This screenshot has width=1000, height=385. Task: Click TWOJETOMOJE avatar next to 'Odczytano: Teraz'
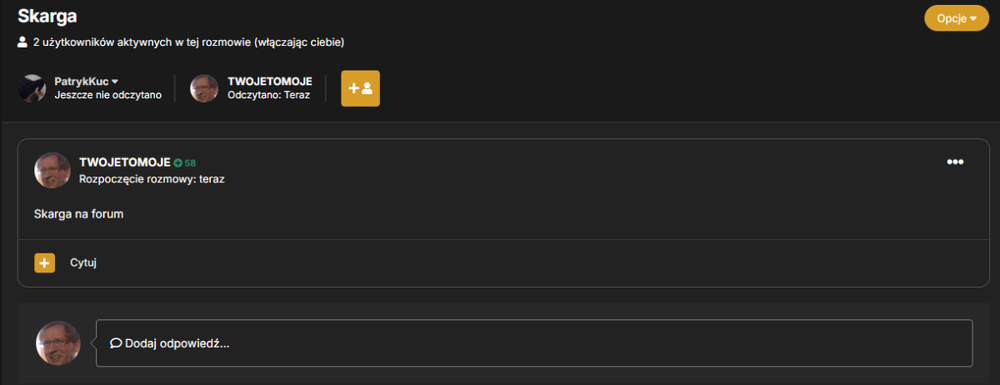coord(204,88)
